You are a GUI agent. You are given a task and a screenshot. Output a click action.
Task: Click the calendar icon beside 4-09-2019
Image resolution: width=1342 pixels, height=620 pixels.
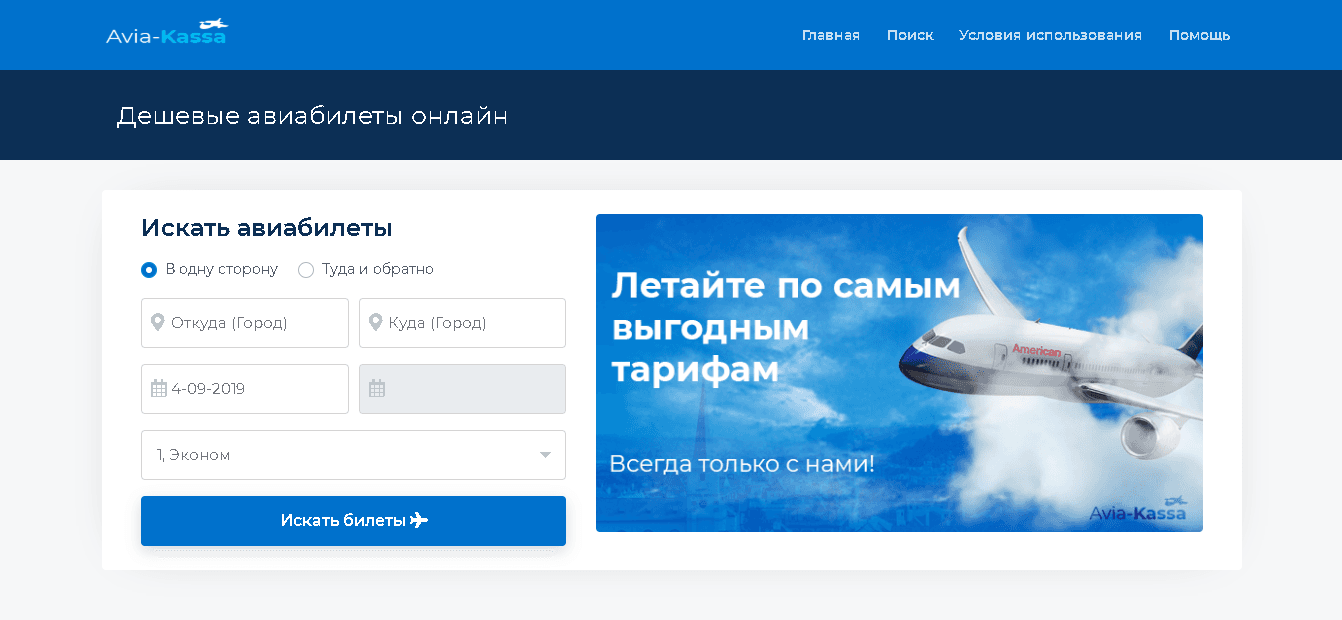click(159, 389)
